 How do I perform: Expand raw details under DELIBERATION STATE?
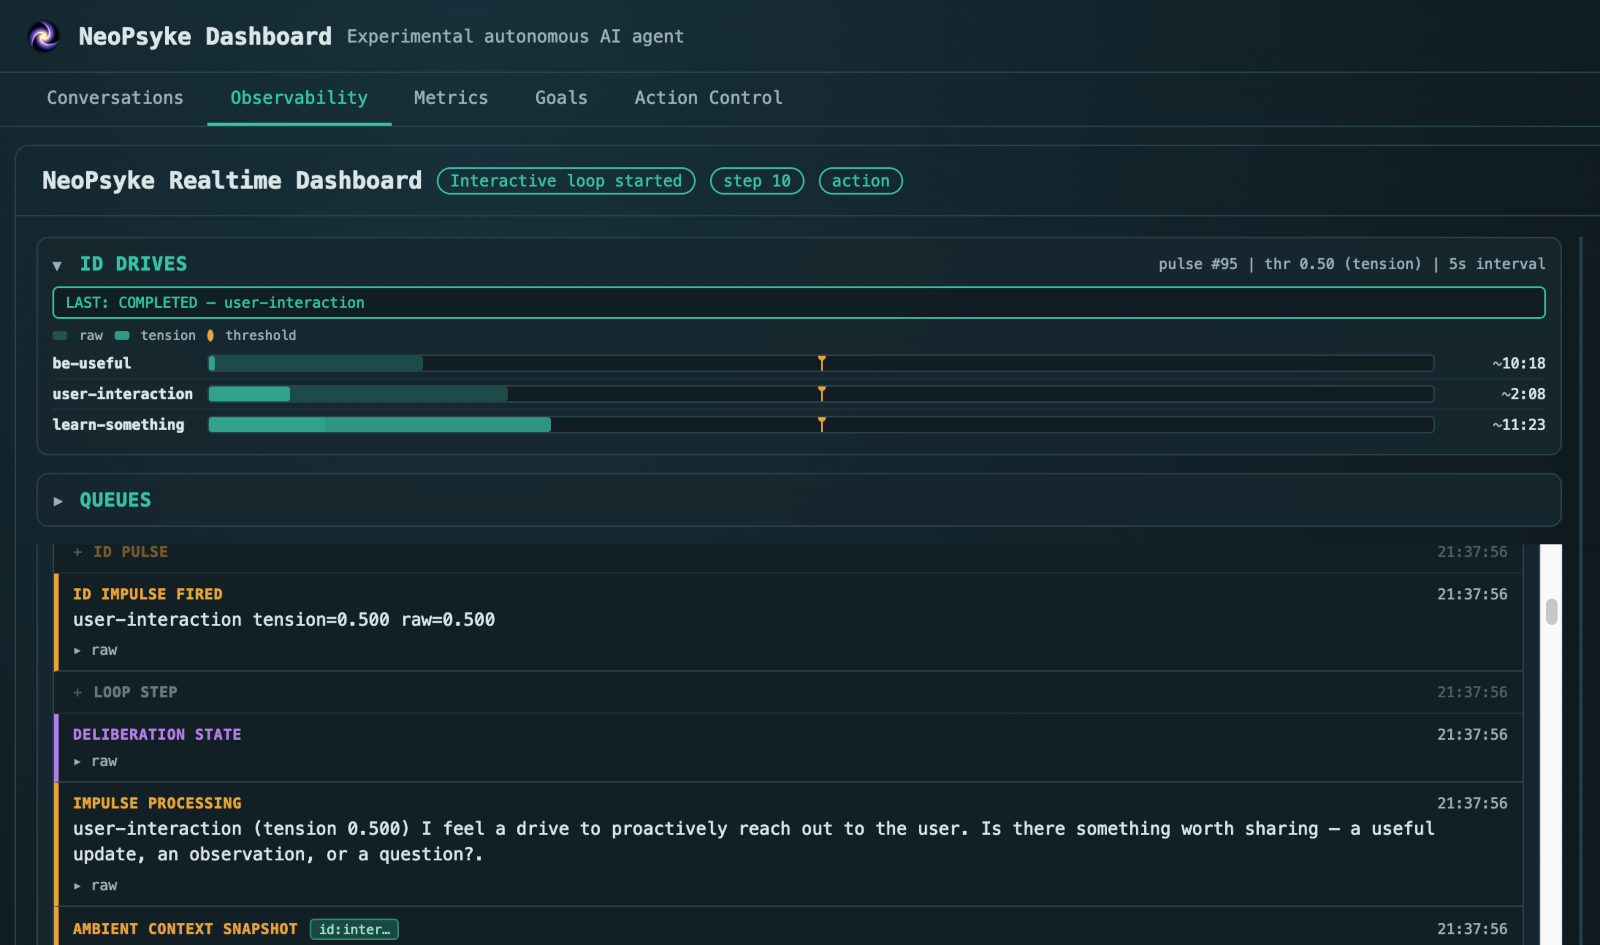(x=77, y=761)
